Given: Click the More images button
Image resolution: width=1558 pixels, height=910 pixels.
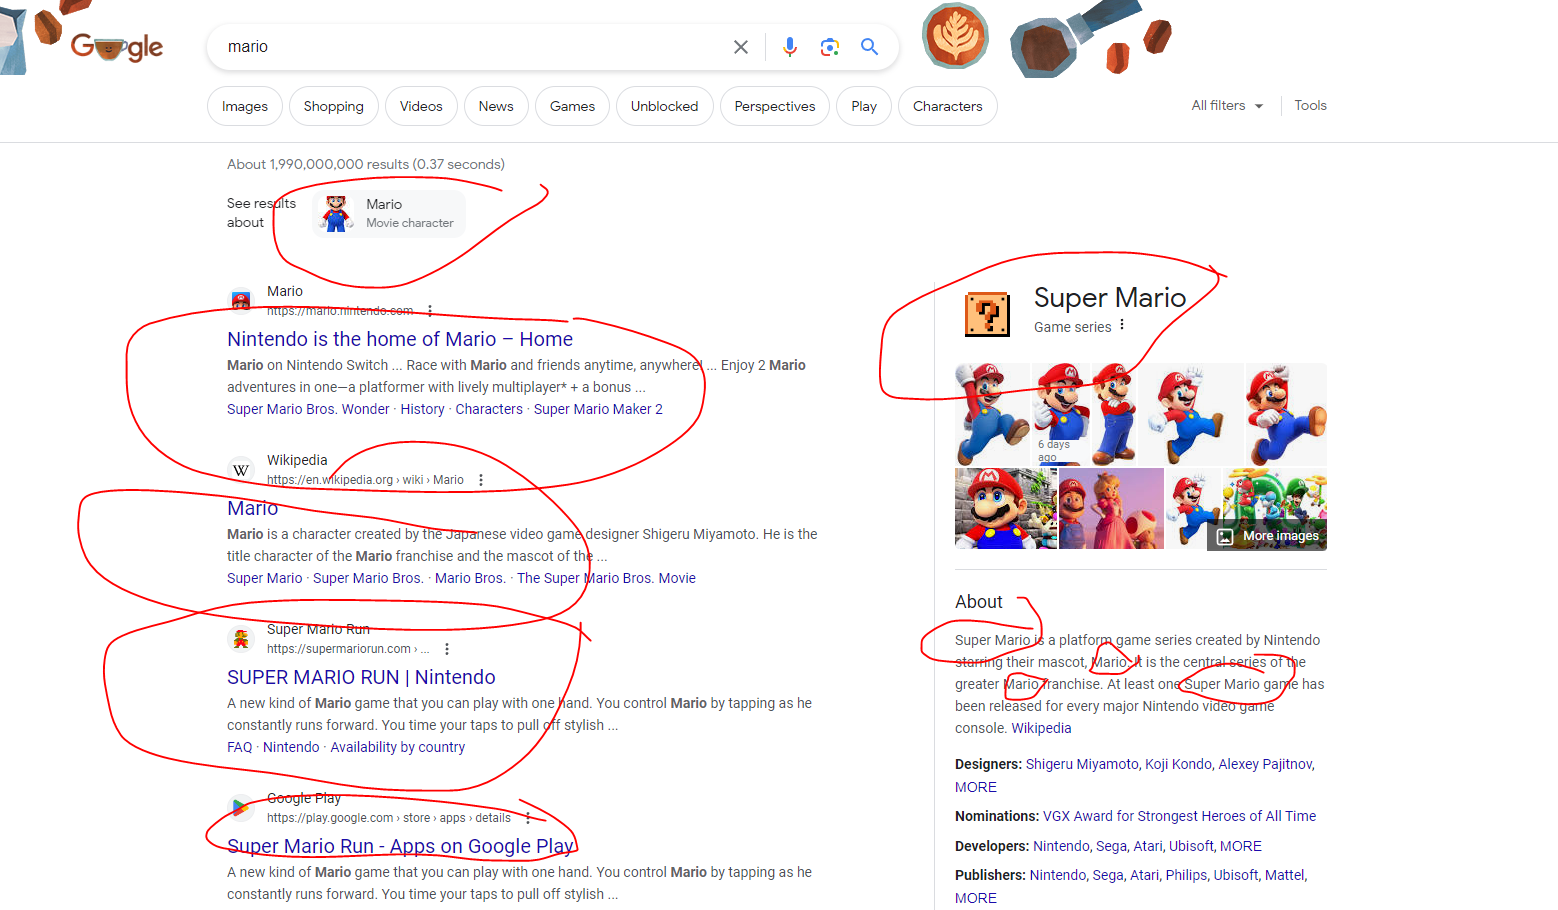Looking at the screenshot, I should click(1270, 536).
